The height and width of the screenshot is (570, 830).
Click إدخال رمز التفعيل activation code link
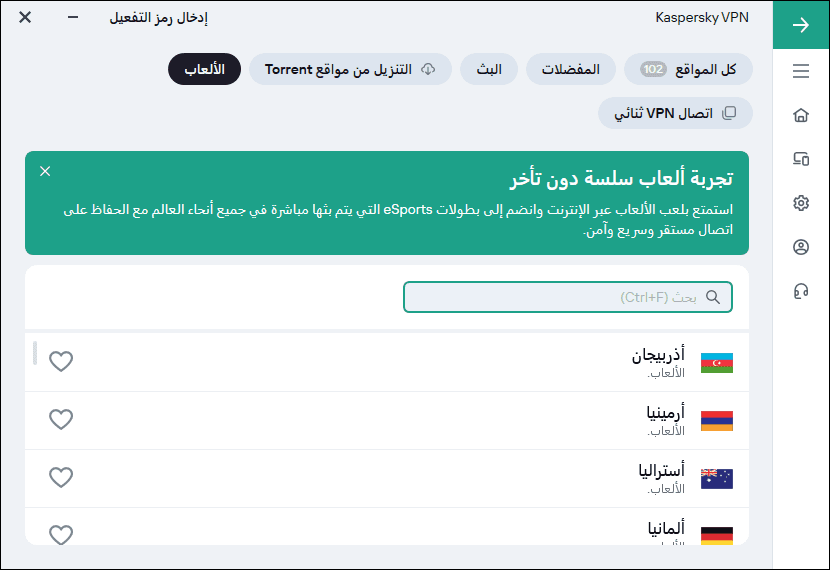click(158, 18)
